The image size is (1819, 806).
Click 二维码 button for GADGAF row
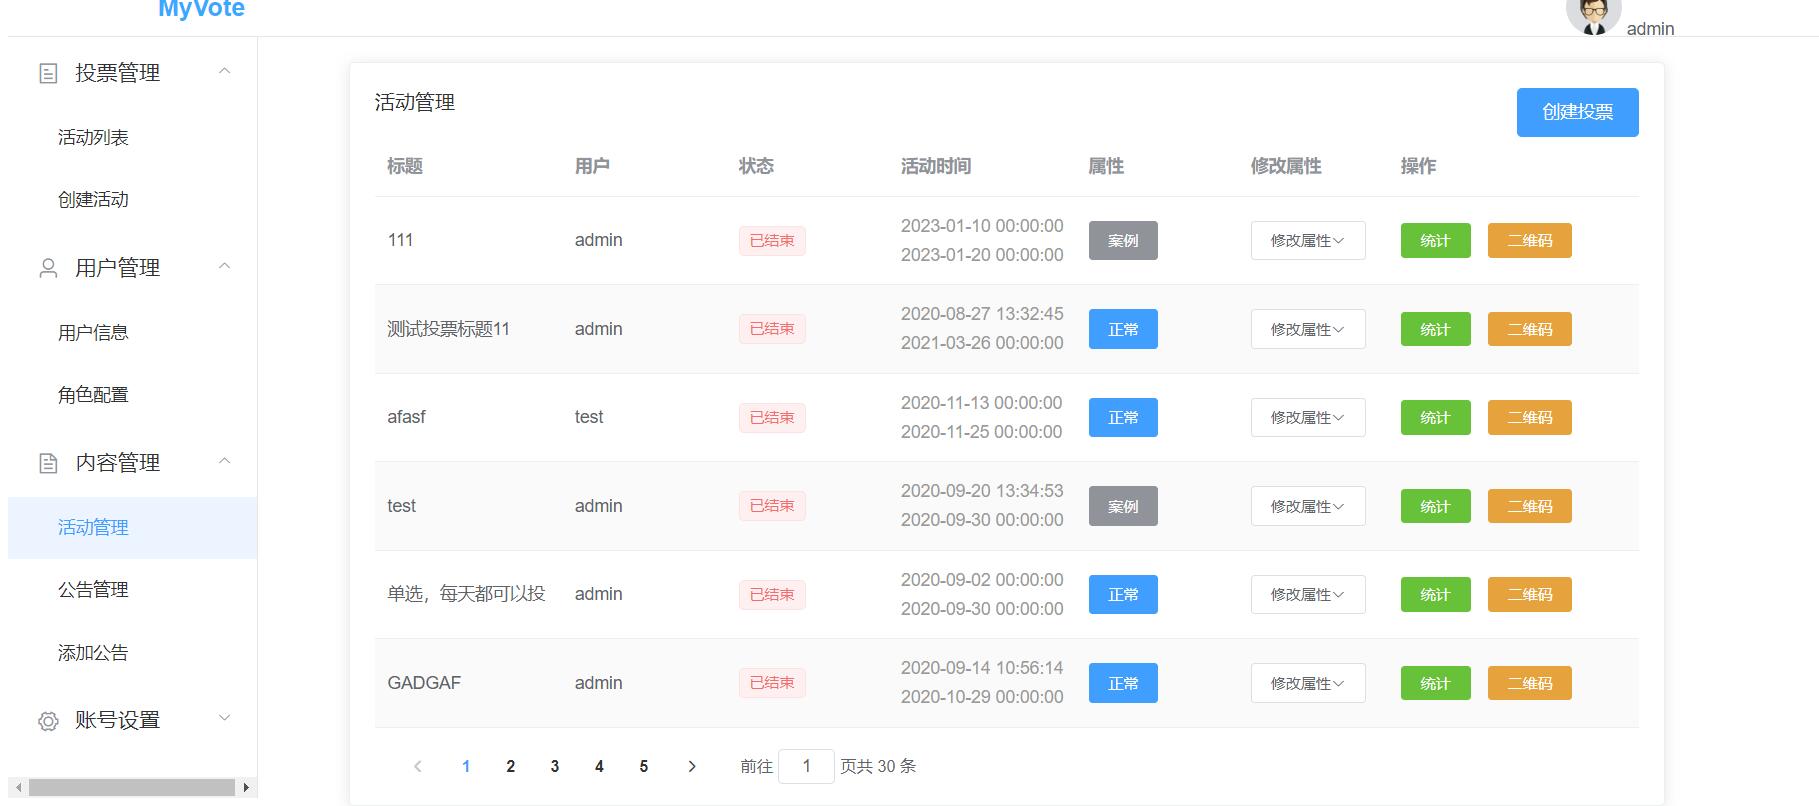click(1530, 683)
